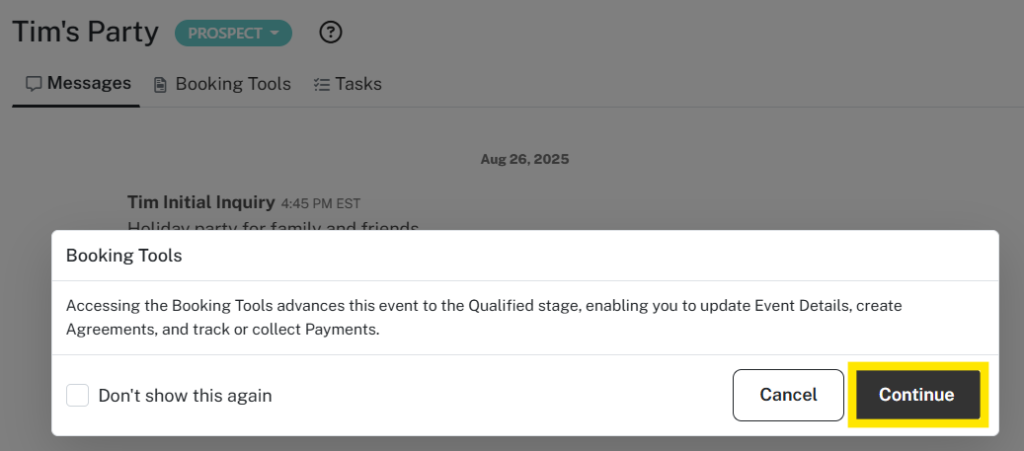The width and height of the screenshot is (1024, 451).
Task: Click the Aug 26, 2025 date separator
Action: 525,159
